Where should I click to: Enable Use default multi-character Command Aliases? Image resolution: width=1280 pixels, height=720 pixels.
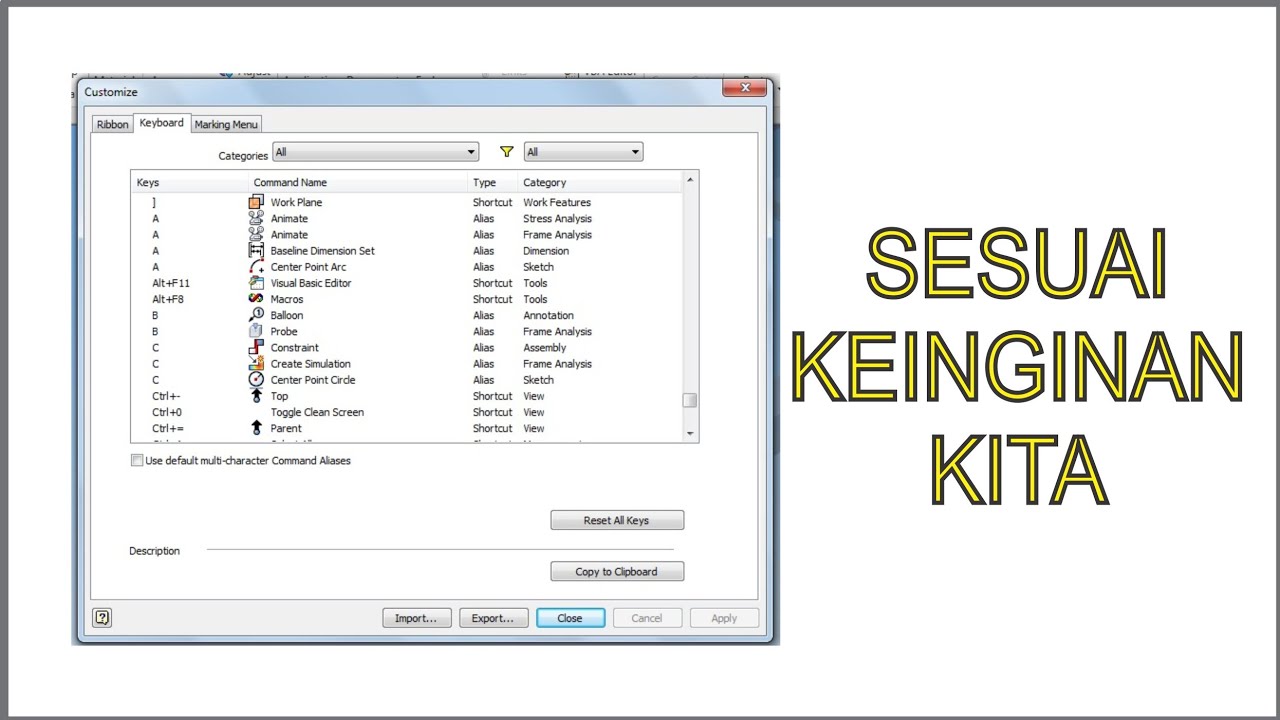[137, 461]
